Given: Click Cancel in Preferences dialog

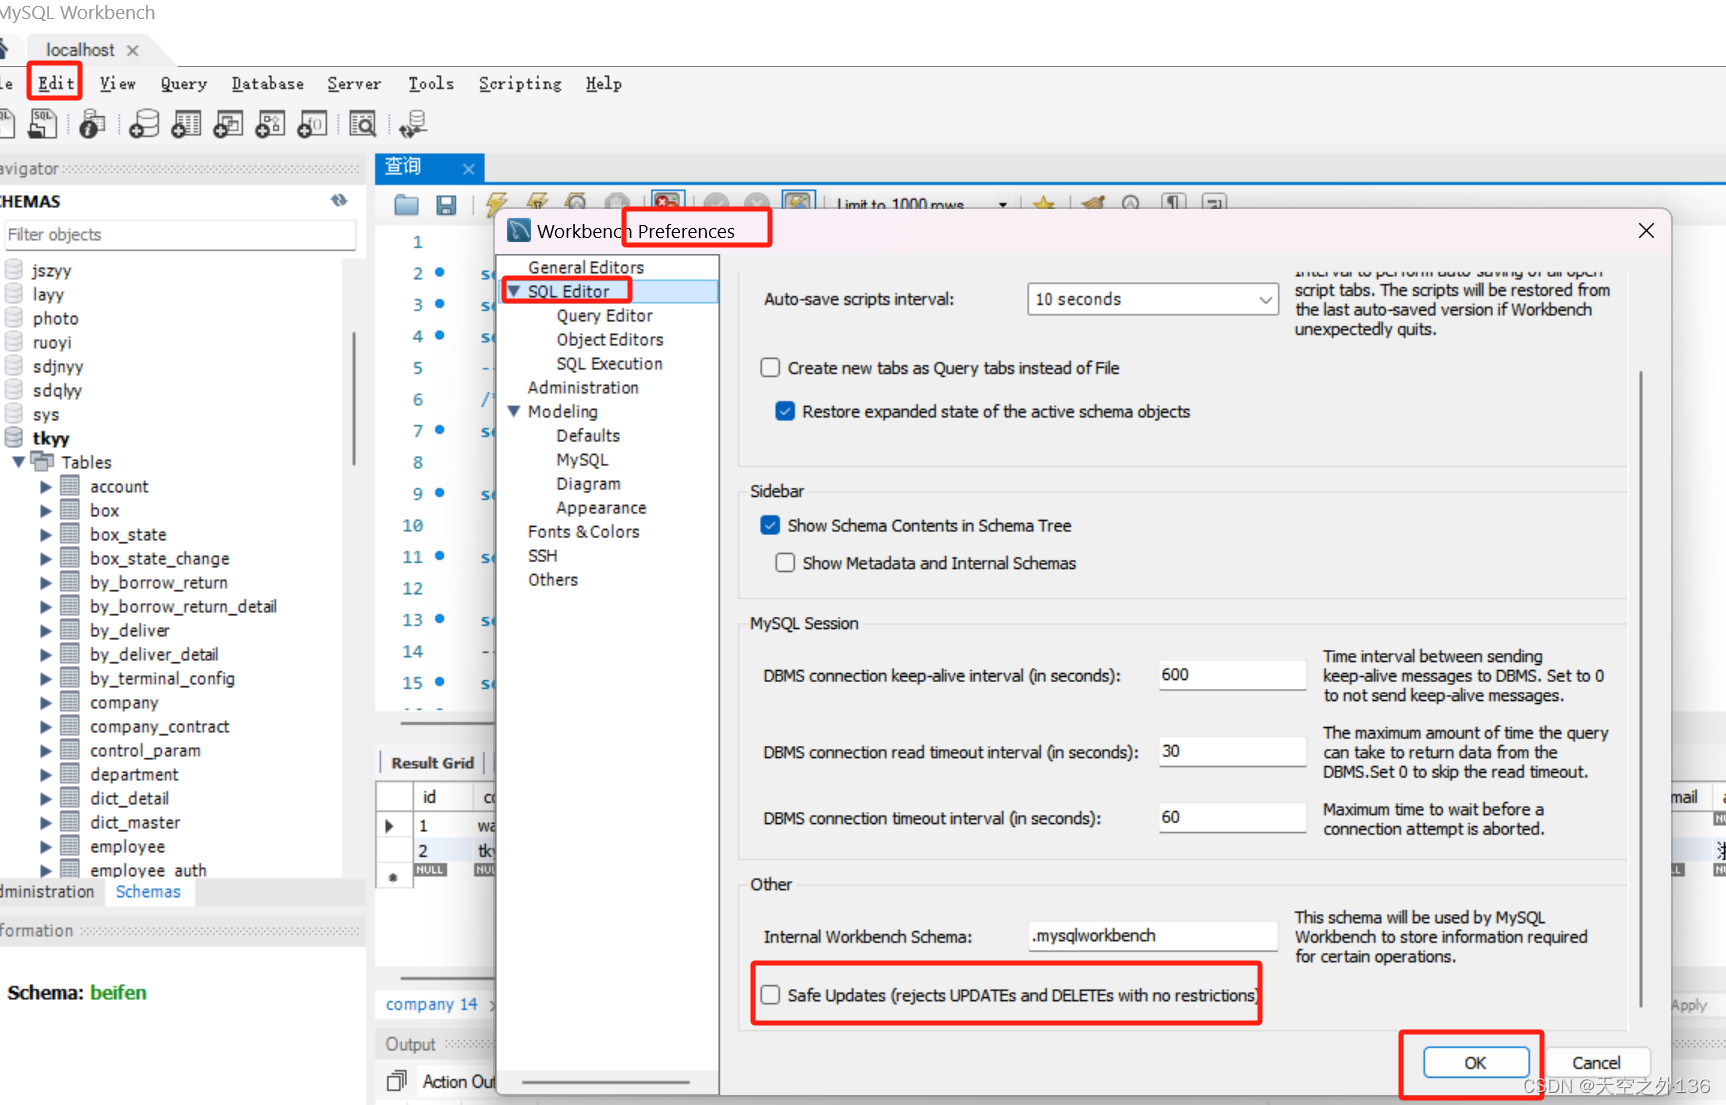Looking at the screenshot, I should 1596,1062.
